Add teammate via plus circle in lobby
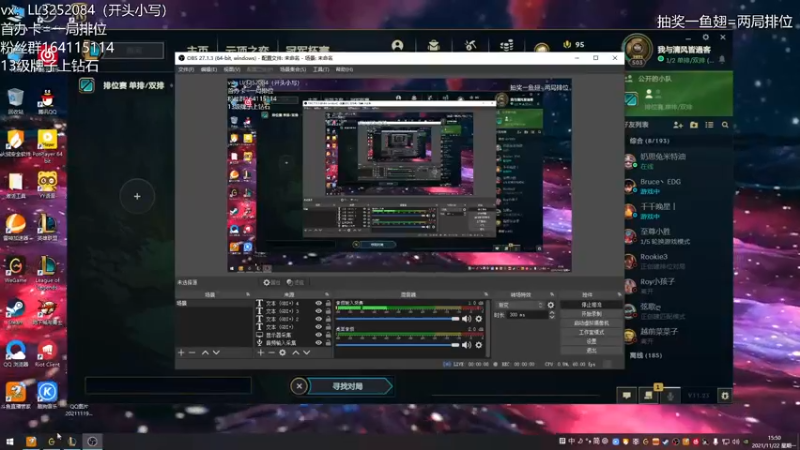Viewport: 800px width, 450px height. point(137,196)
